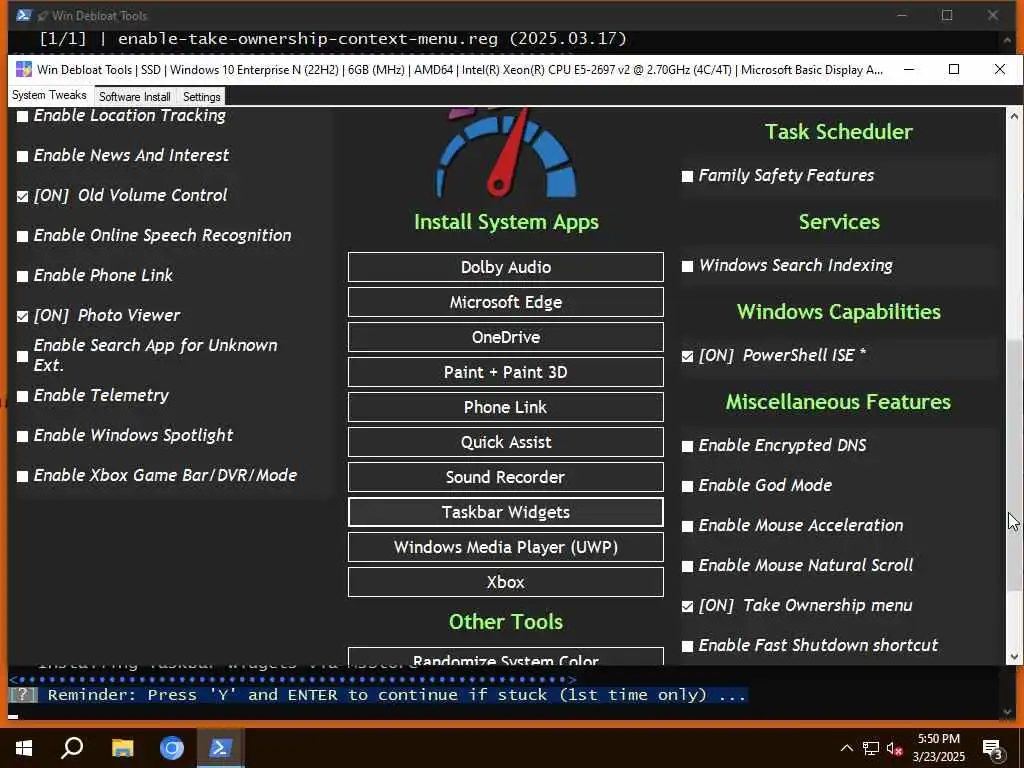This screenshot has width=1024, height=768.
Task: Click Taskbar Widgets button
Action: [x=505, y=512]
